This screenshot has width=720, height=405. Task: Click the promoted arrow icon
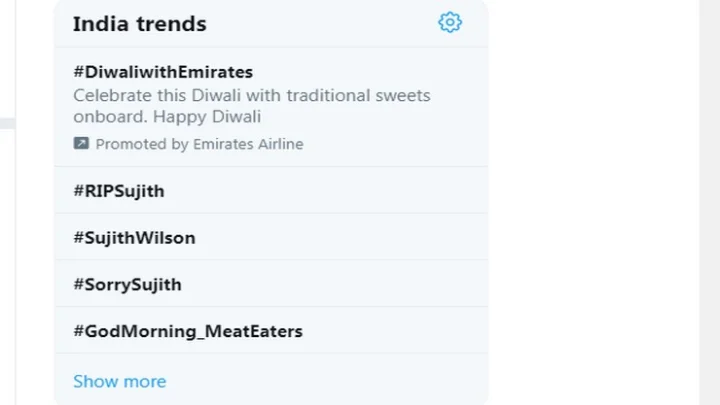point(81,144)
